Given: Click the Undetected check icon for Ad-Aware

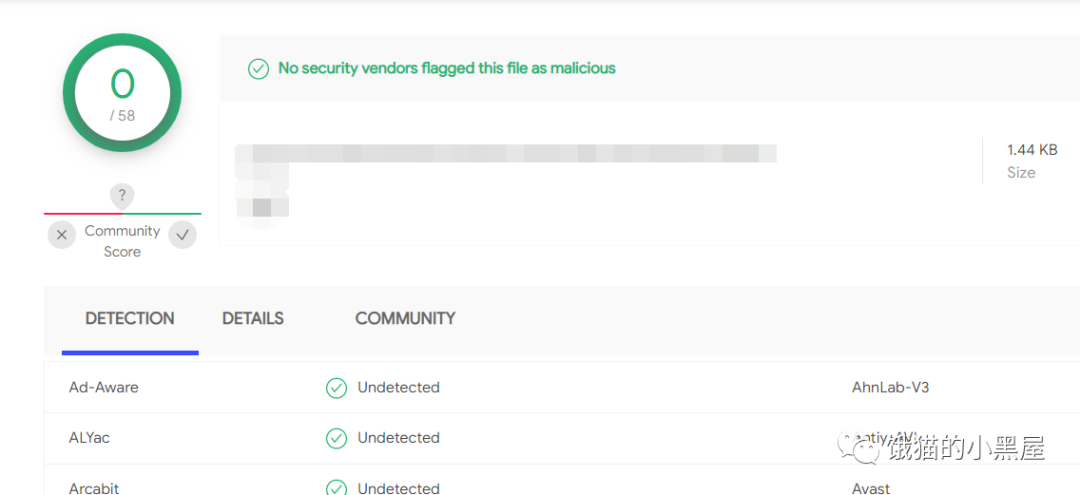Looking at the screenshot, I should click(337, 388).
